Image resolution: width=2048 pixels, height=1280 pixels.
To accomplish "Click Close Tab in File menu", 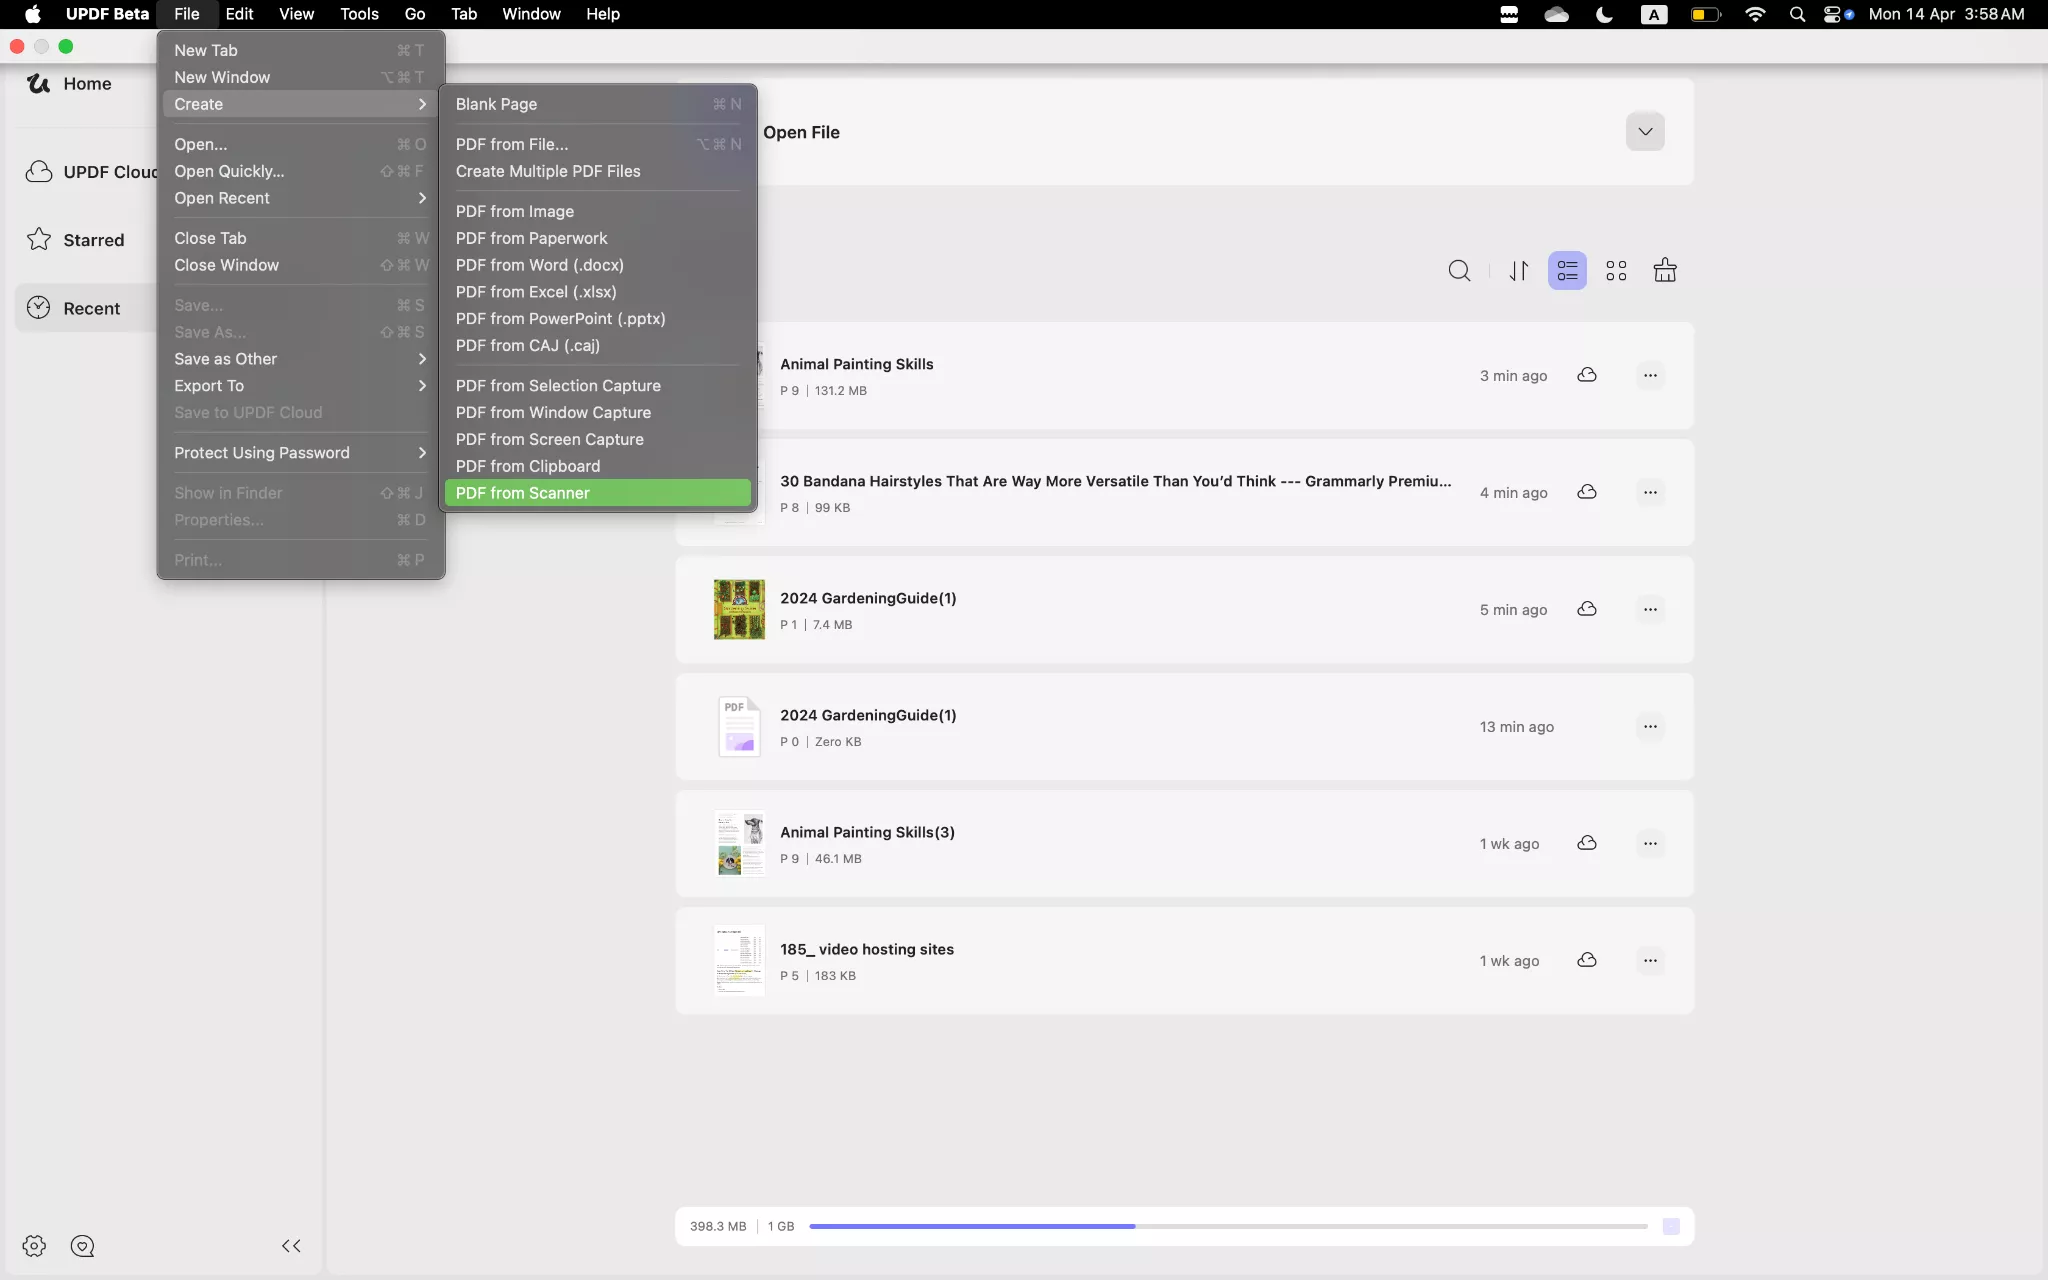I will (x=300, y=238).
